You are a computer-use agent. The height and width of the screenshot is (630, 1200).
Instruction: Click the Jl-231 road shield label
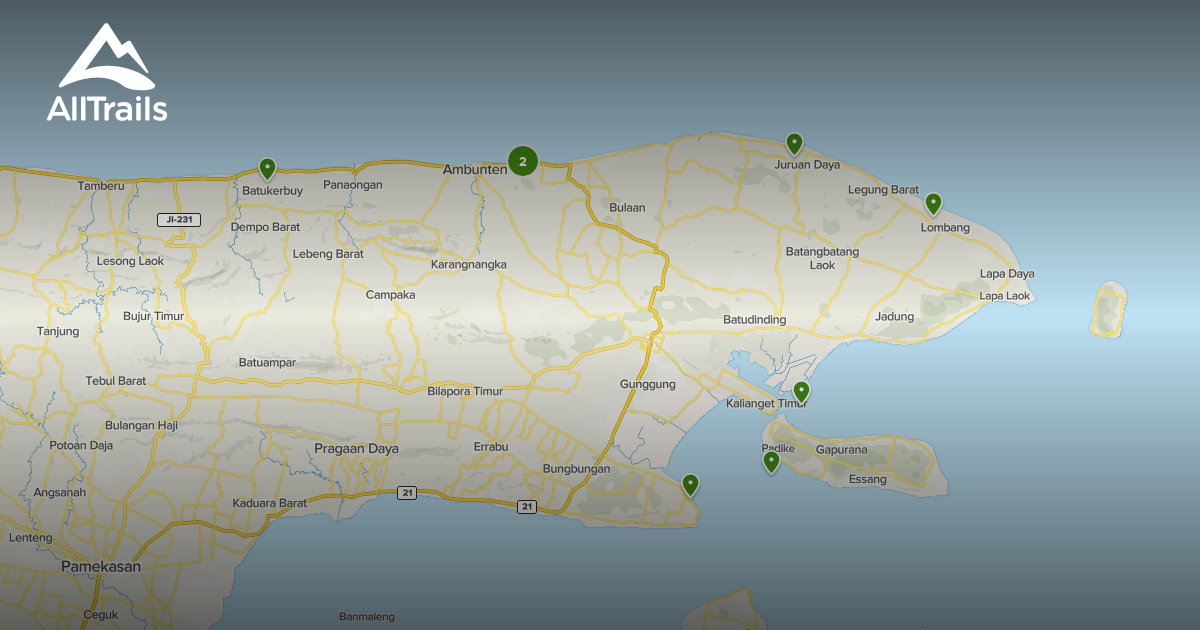tap(180, 218)
